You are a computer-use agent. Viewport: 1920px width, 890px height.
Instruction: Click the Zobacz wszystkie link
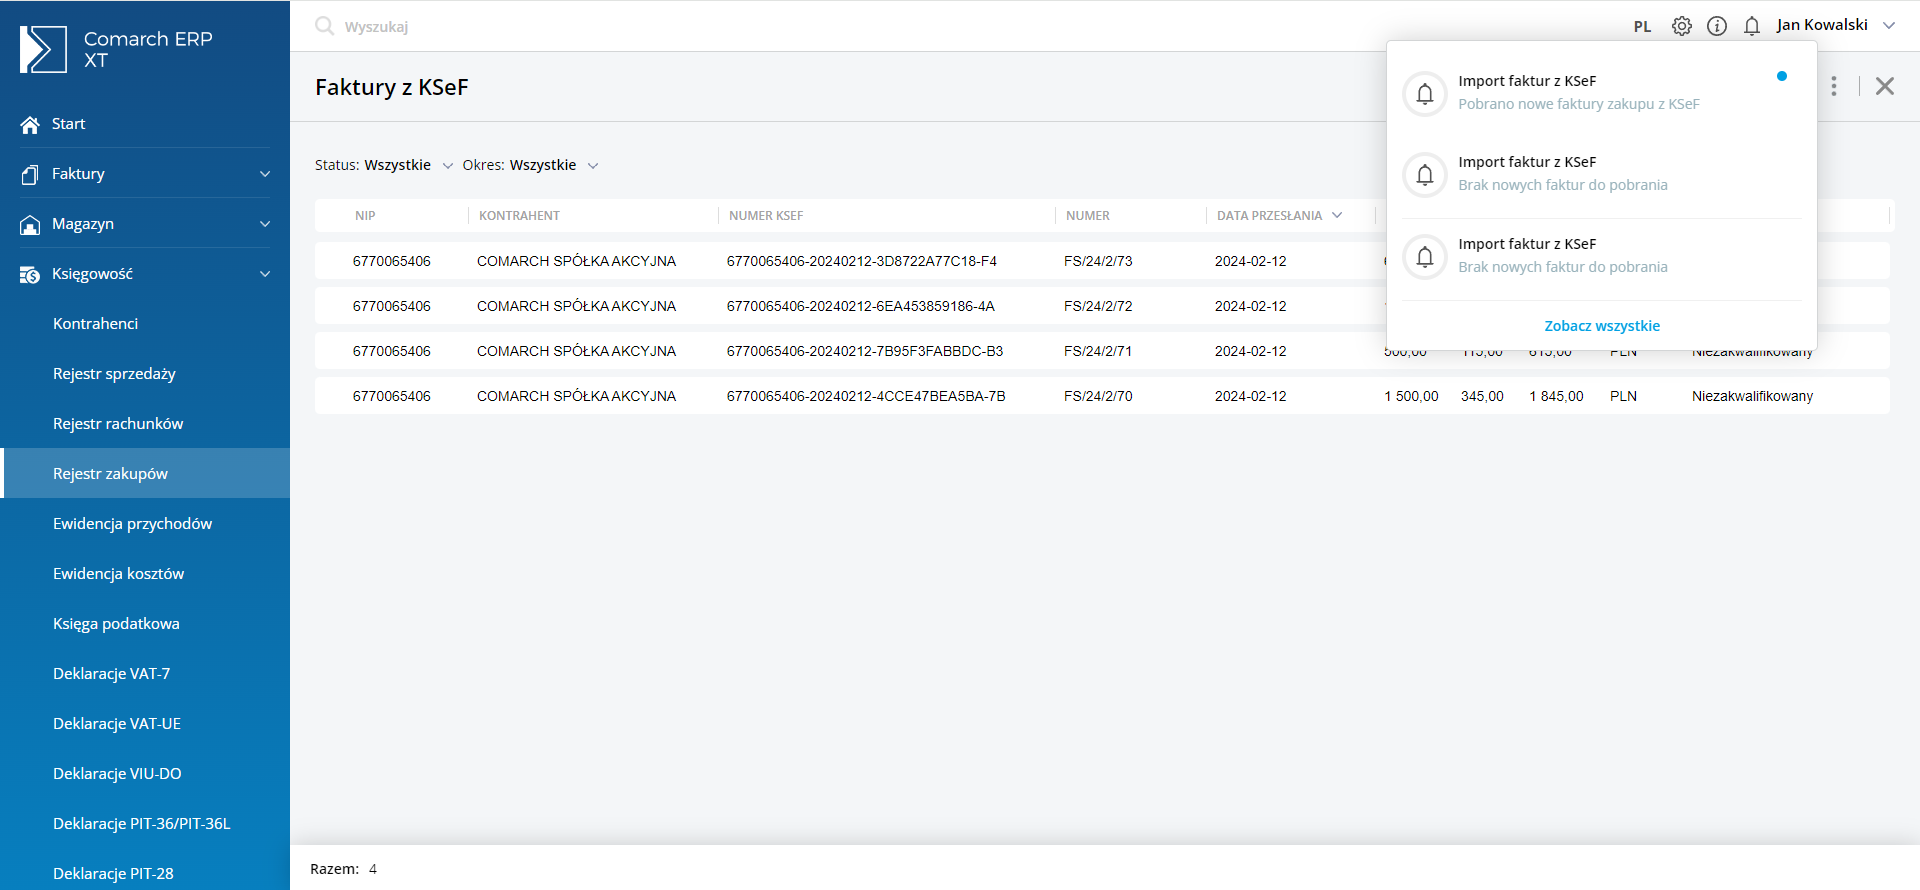1601,326
